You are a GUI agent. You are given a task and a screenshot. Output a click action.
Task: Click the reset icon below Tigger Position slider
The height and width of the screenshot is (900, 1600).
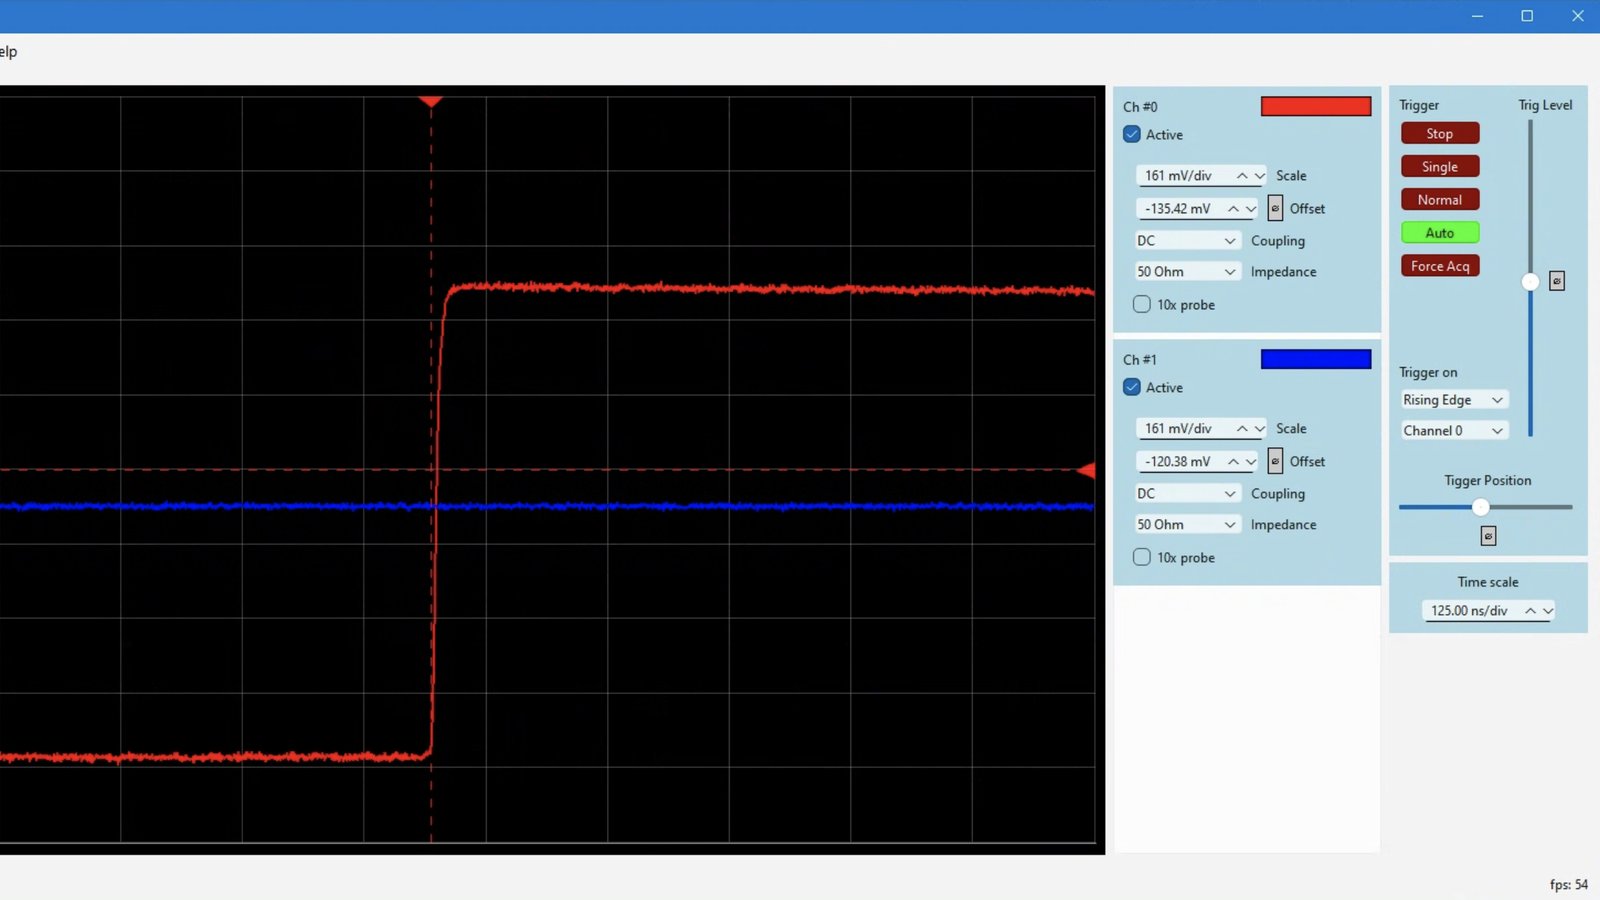[x=1488, y=537]
